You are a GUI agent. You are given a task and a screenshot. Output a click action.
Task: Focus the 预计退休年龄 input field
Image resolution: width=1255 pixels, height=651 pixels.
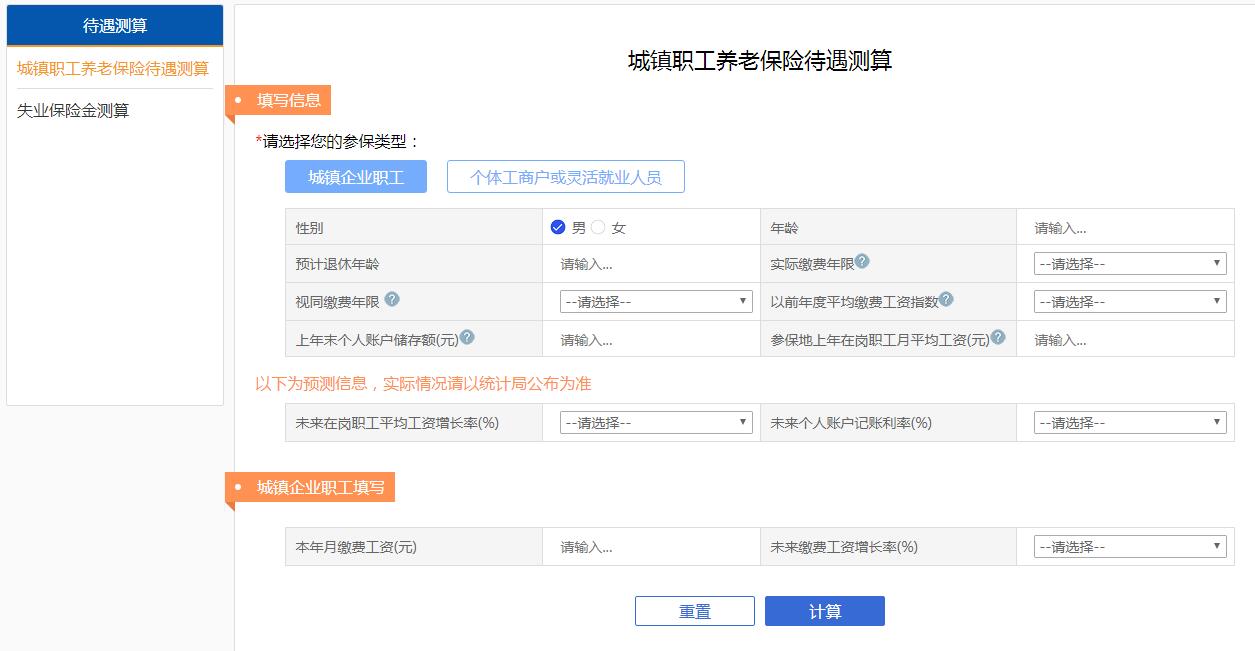coord(651,265)
